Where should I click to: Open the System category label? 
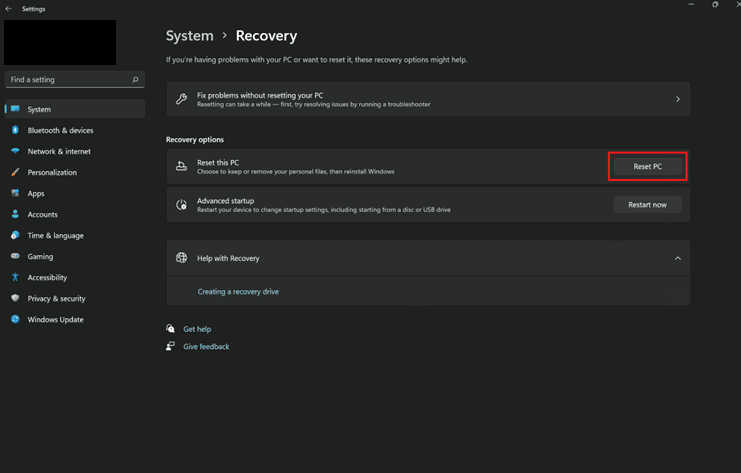pos(39,109)
